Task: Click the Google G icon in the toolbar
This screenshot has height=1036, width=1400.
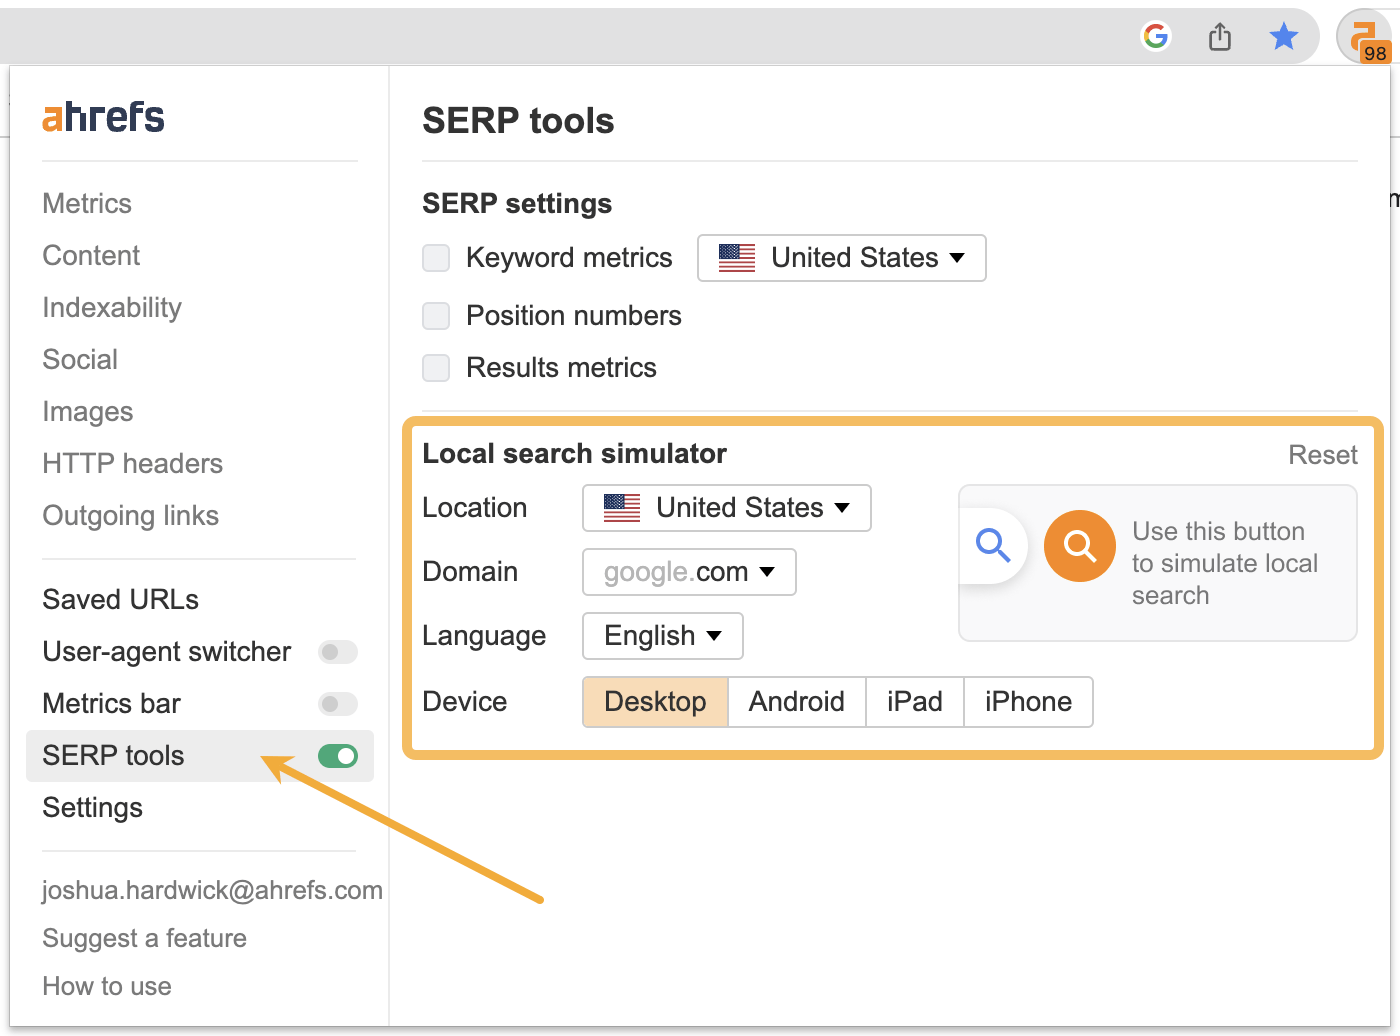Action: point(1155,36)
